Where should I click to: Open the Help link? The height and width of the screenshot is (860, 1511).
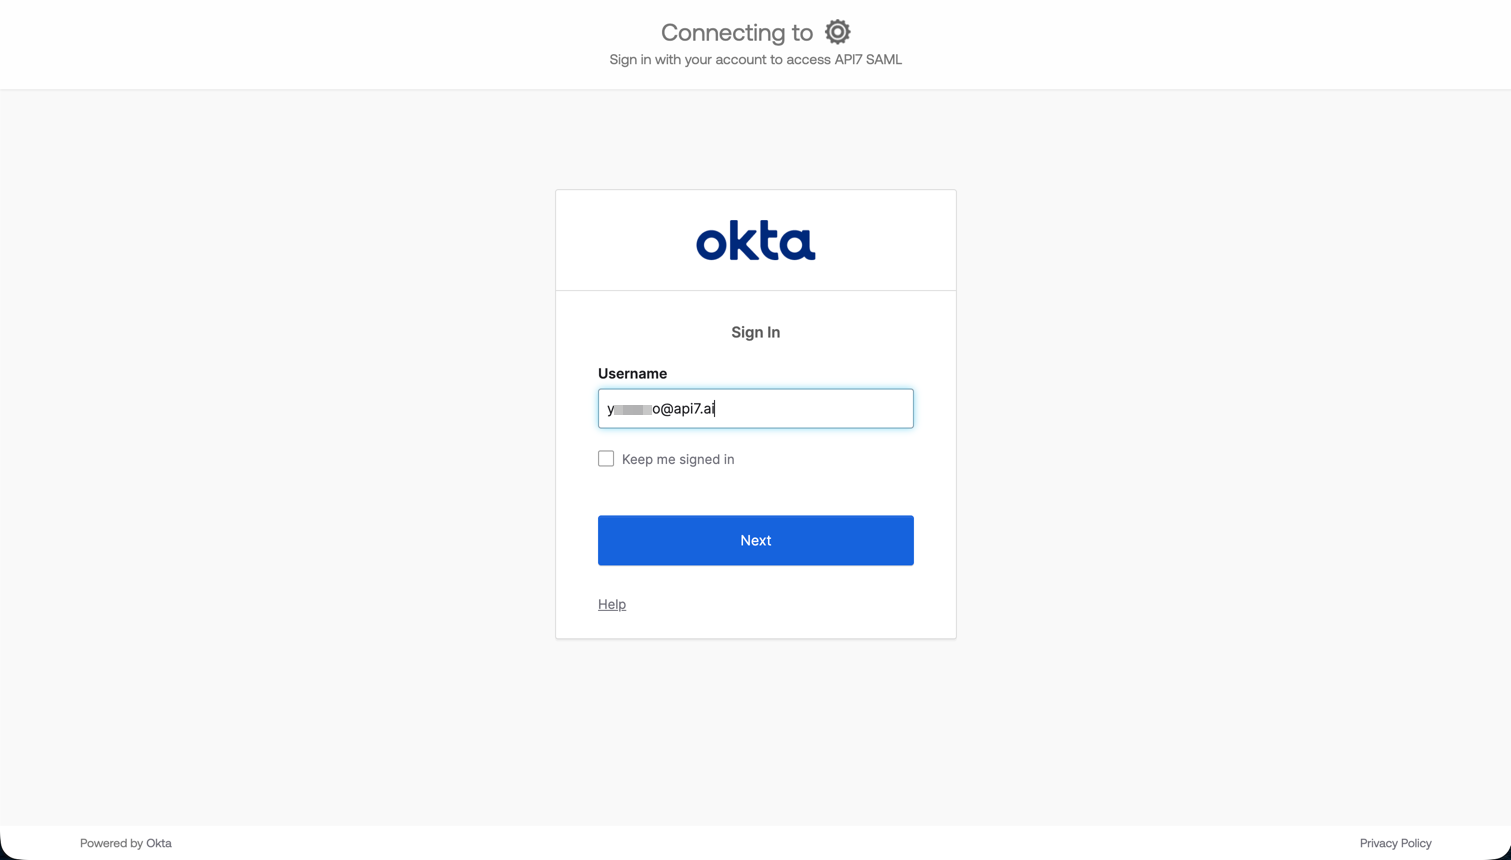(611, 604)
